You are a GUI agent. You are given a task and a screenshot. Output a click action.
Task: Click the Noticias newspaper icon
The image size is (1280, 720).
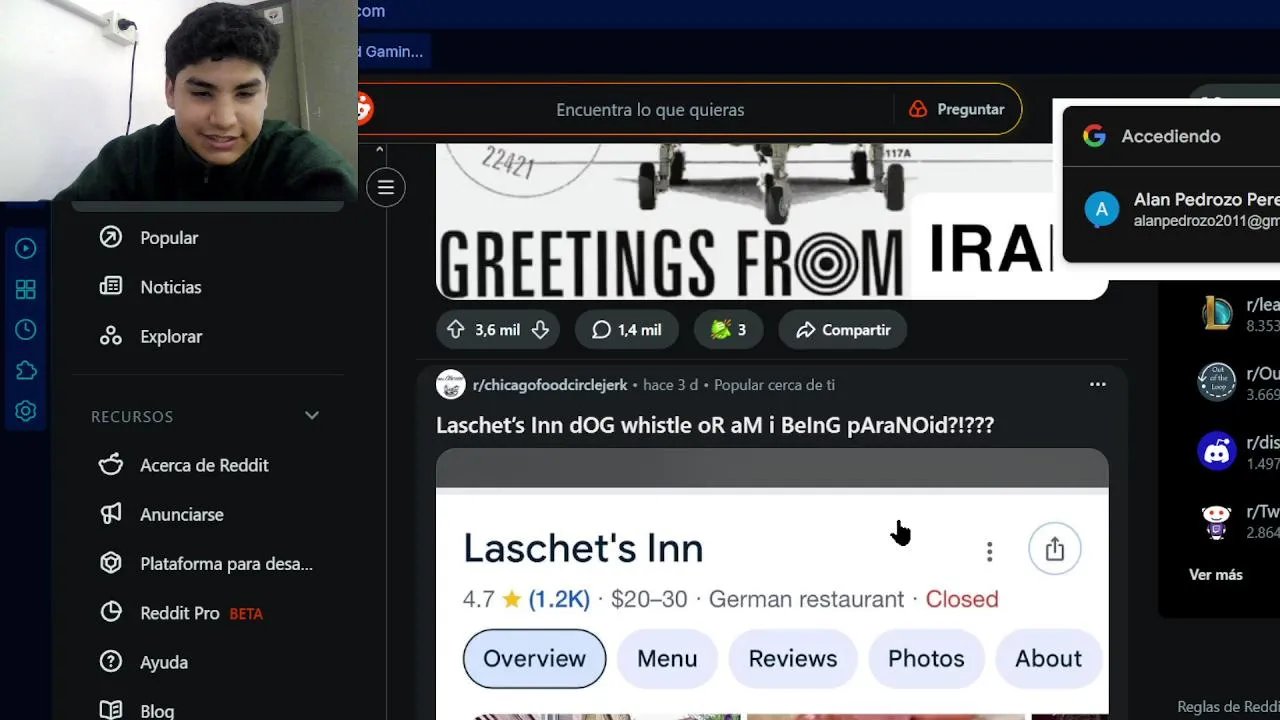coord(111,287)
